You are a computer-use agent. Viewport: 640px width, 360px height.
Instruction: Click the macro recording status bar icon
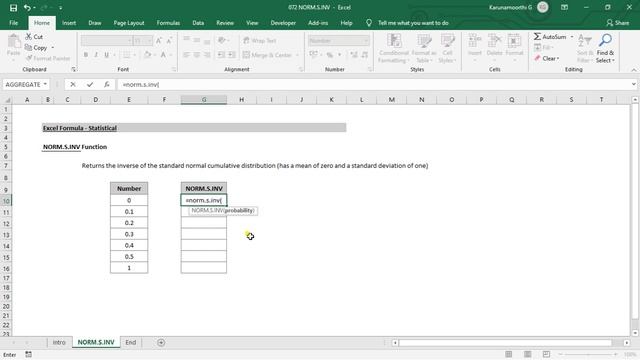[x=28, y=354]
